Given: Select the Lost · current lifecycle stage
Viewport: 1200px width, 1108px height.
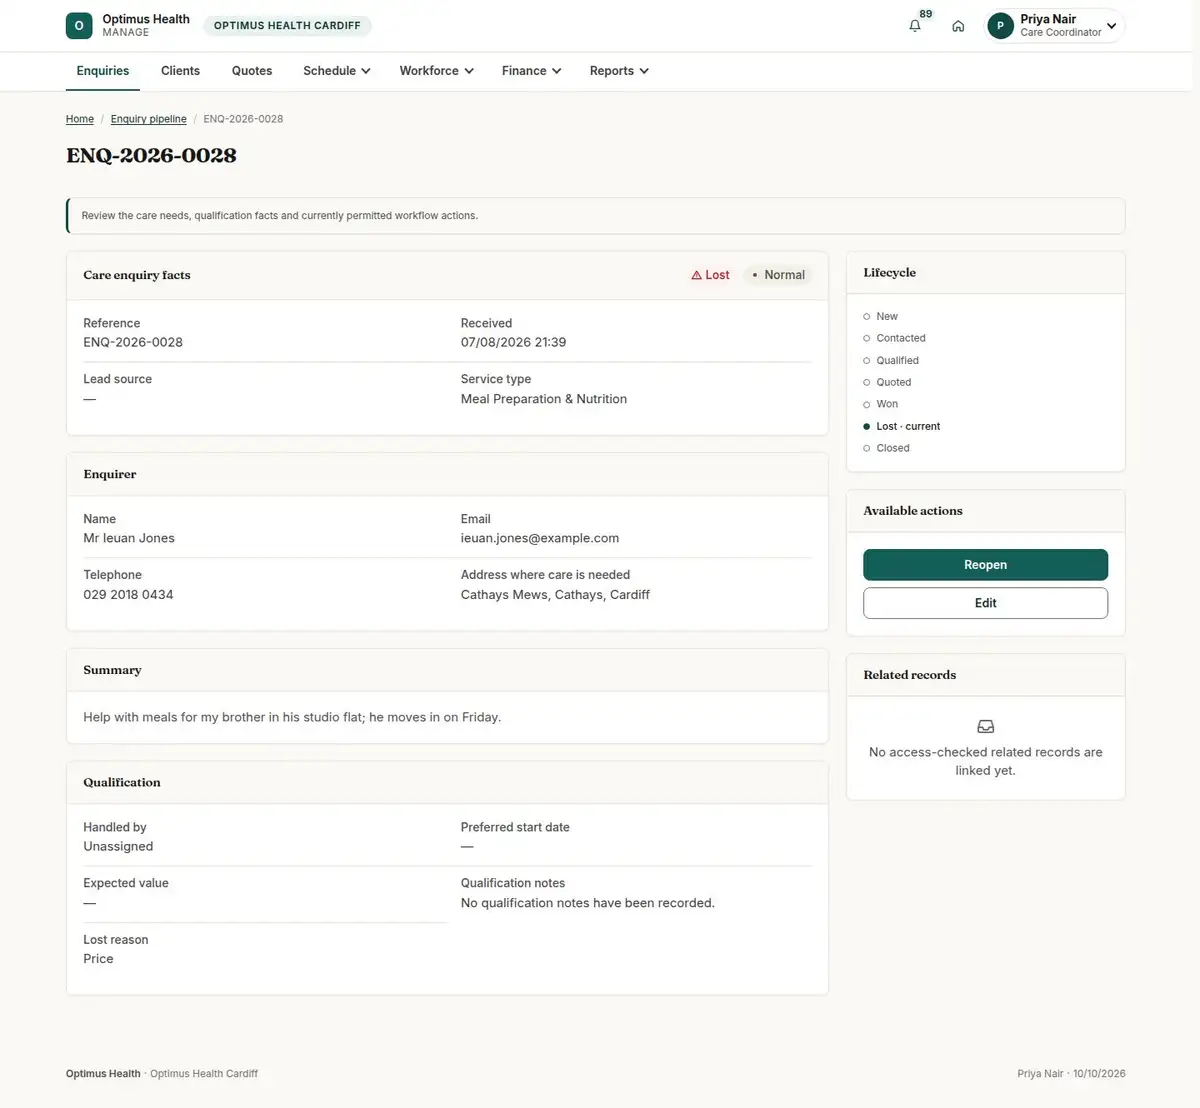Looking at the screenshot, I should coord(901,426).
